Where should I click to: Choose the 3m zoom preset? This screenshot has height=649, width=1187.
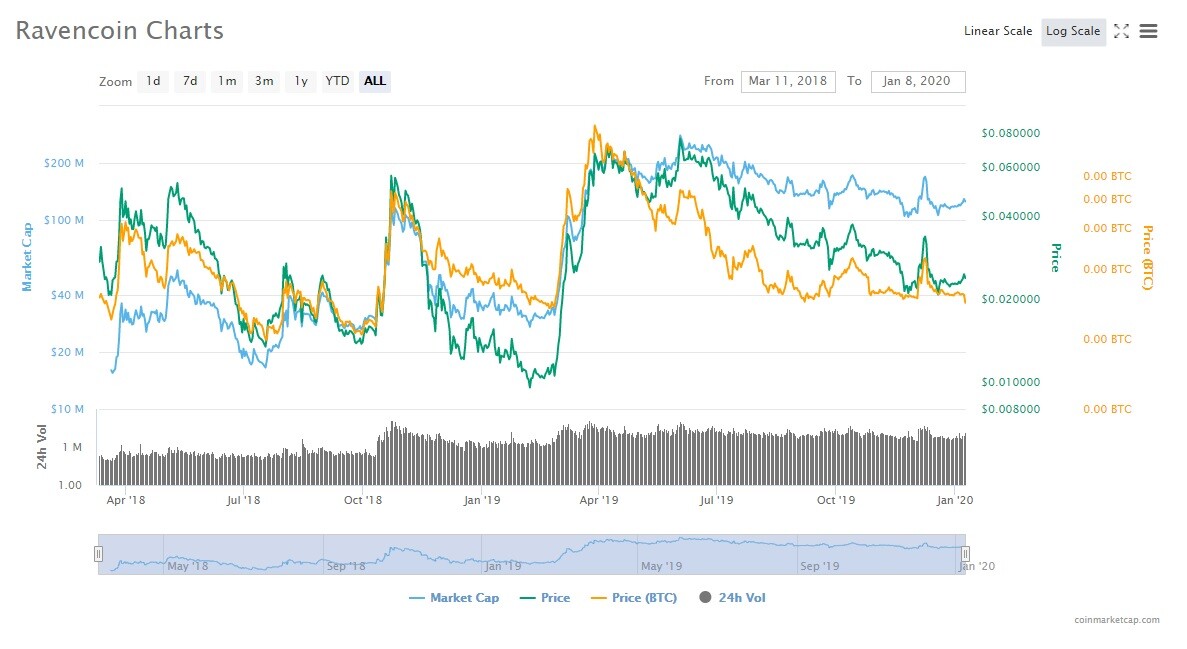(x=263, y=82)
